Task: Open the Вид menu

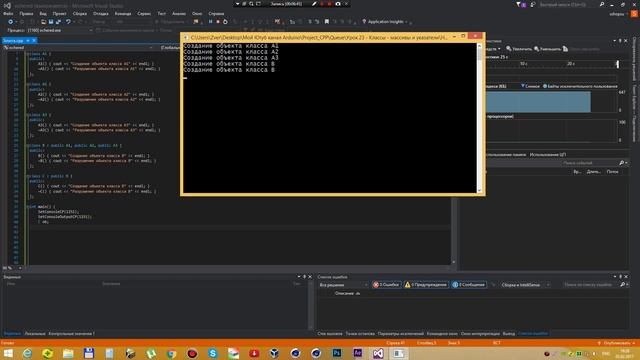Action: (x=43, y=13)
